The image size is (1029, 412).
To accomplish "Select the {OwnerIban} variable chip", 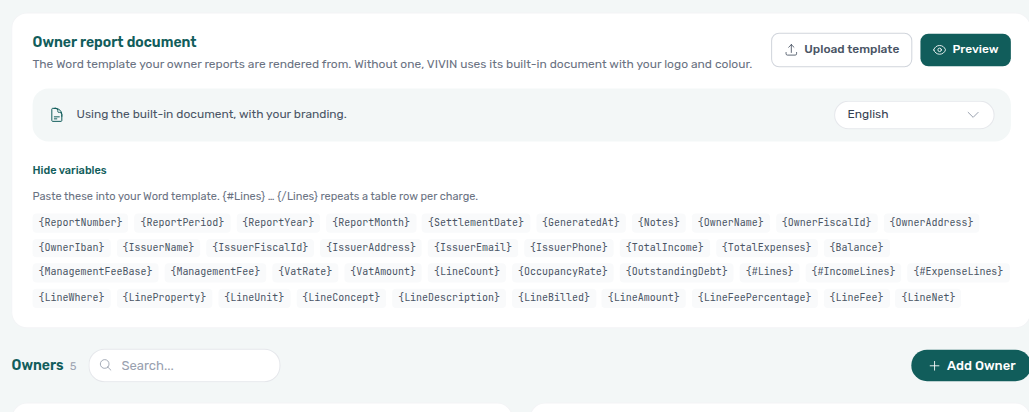I will (x=72, y=248).
